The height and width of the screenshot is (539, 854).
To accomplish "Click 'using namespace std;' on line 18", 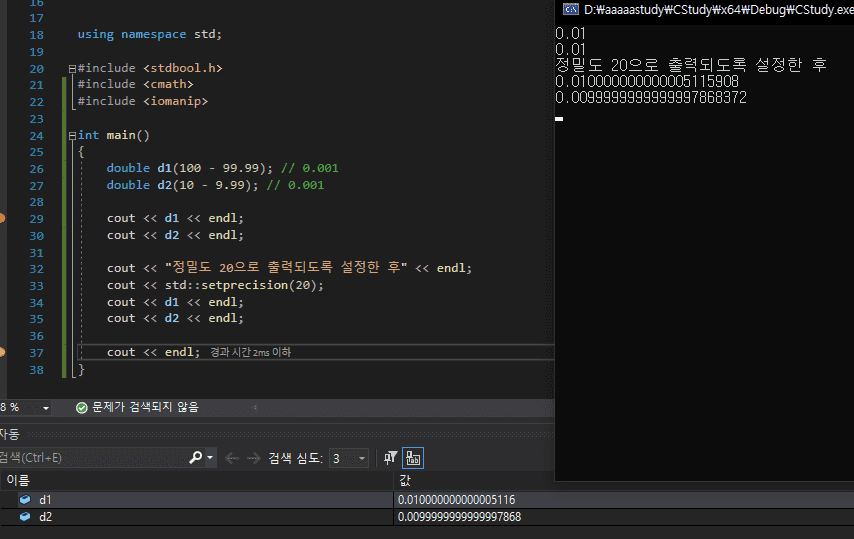I will (150, 34).
